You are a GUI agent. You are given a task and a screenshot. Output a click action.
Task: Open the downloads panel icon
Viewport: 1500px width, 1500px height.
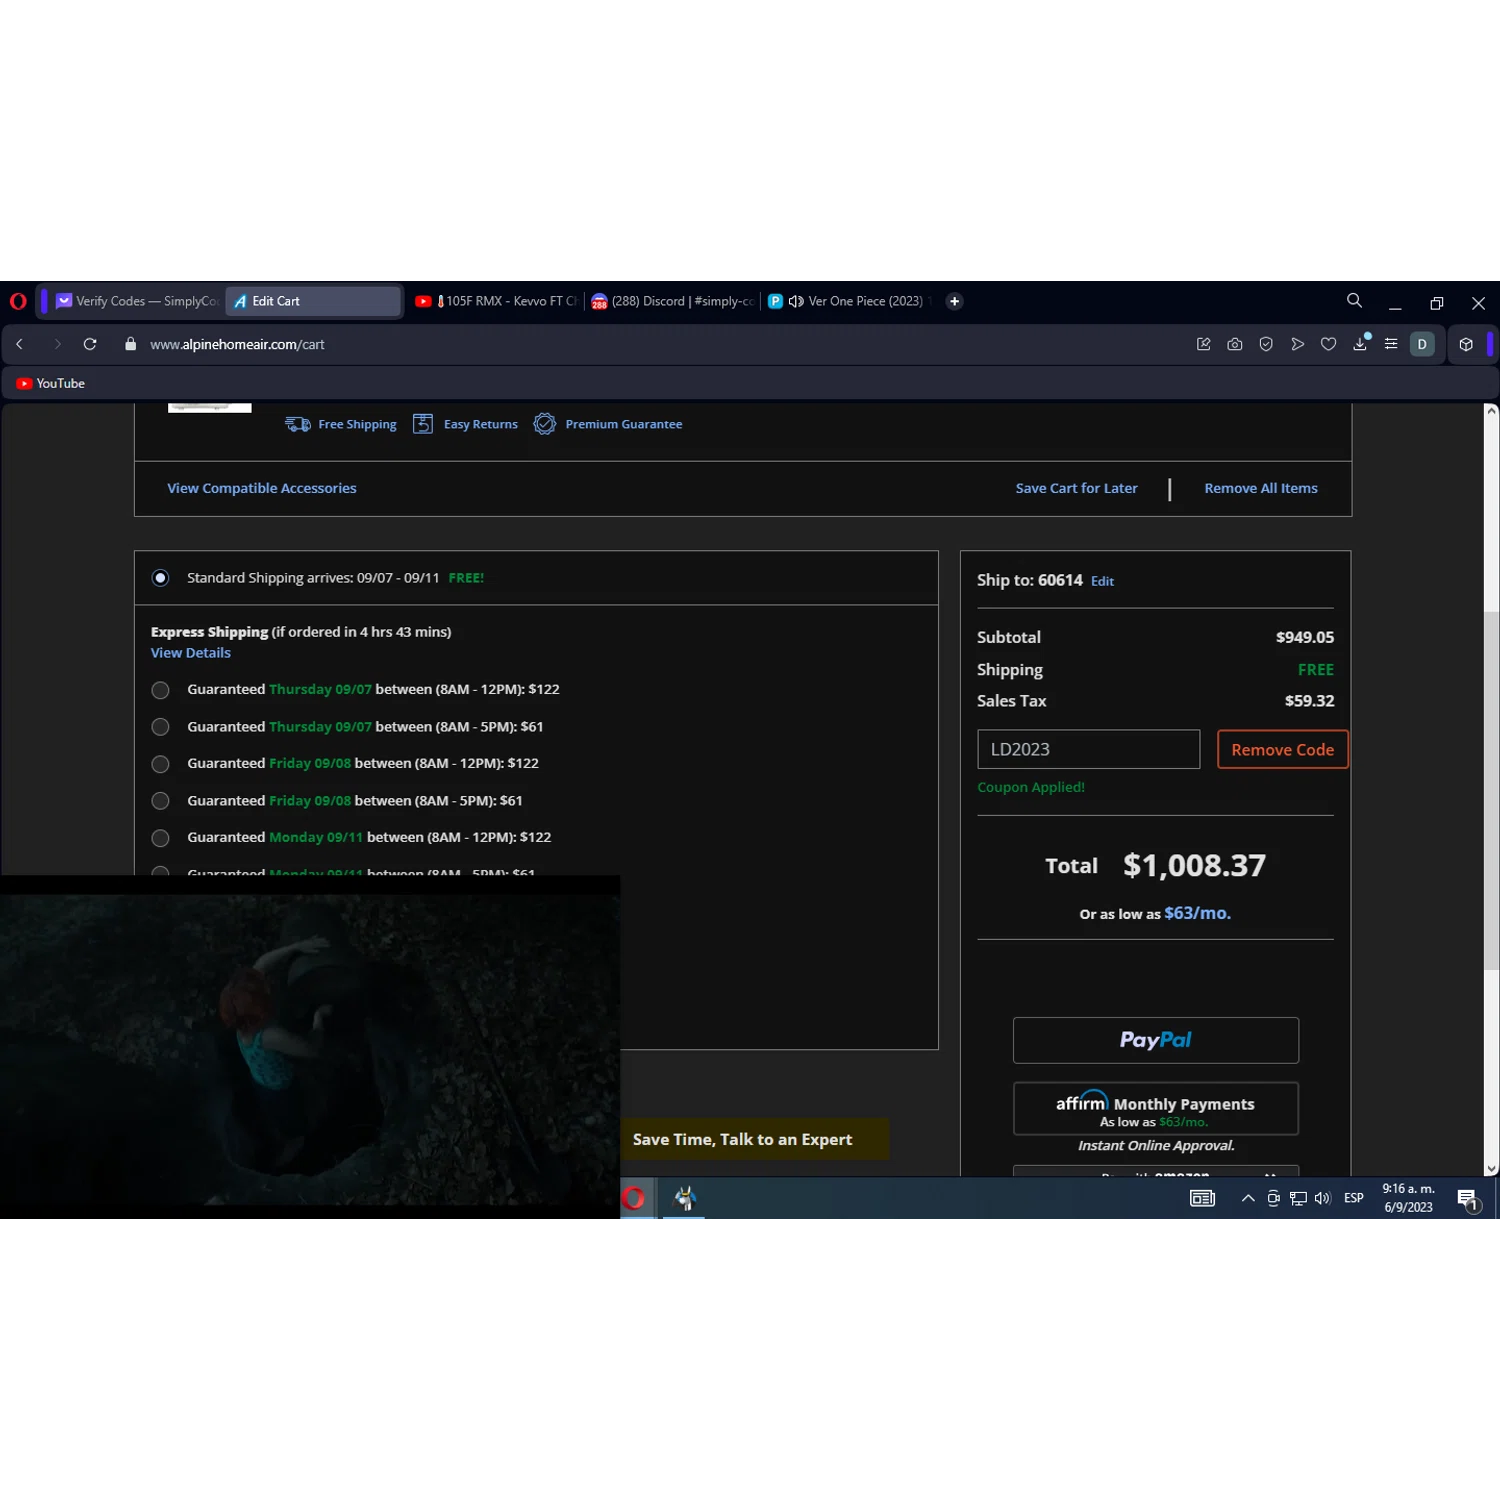tap(1360, 343)
